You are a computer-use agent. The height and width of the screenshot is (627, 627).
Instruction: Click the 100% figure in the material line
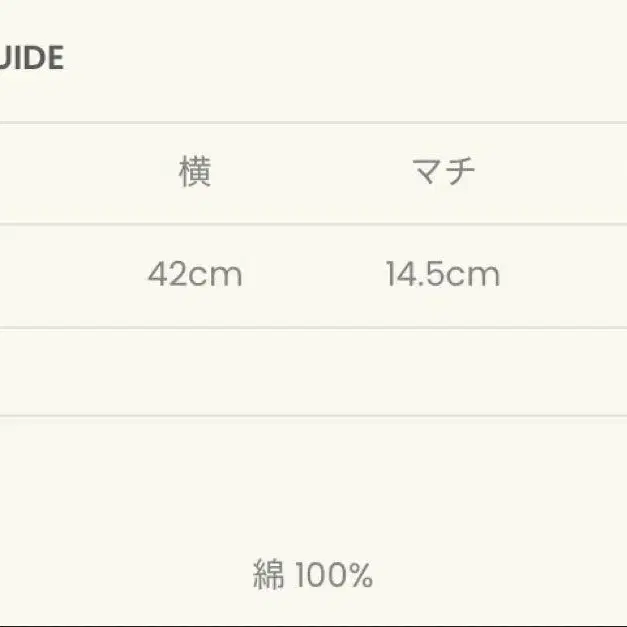[333, 575]
